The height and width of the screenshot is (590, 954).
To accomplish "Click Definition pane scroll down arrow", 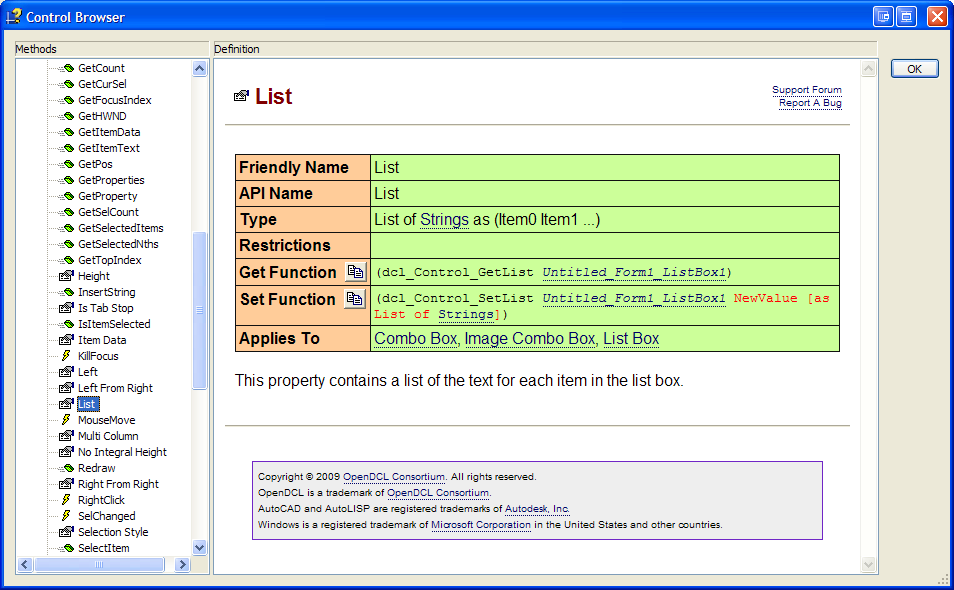I will pos(869,564).
